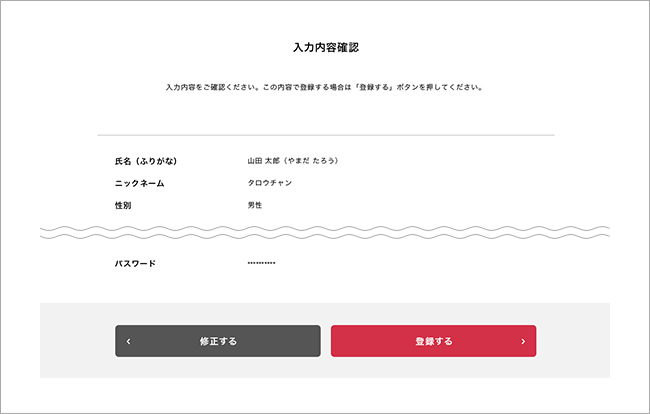
Task: Click the instruction text under the heading
Action: coord(324,87)
